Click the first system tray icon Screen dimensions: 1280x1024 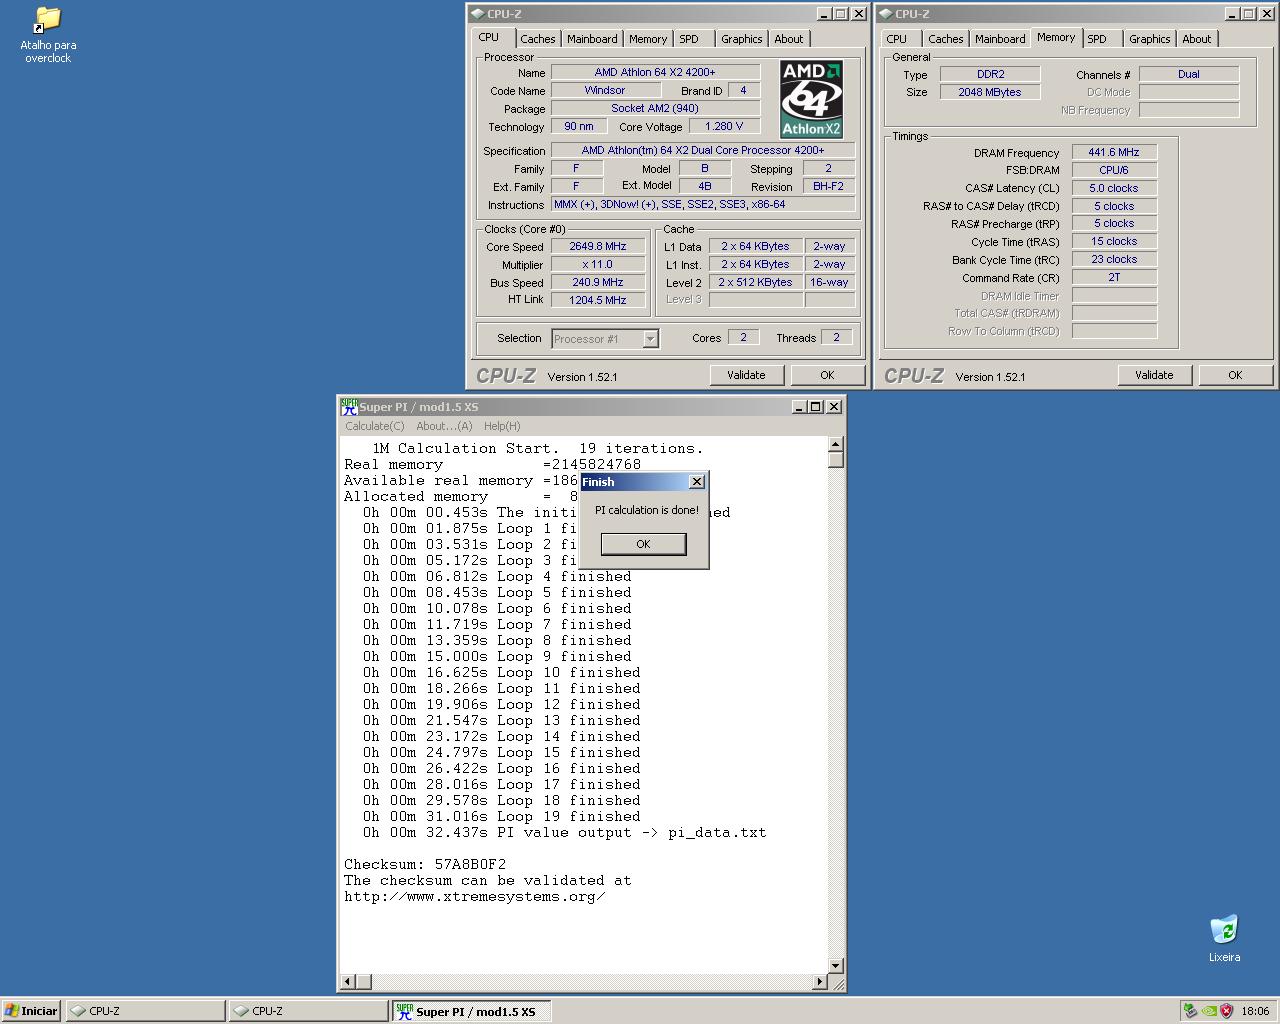coord(1190,1011)
